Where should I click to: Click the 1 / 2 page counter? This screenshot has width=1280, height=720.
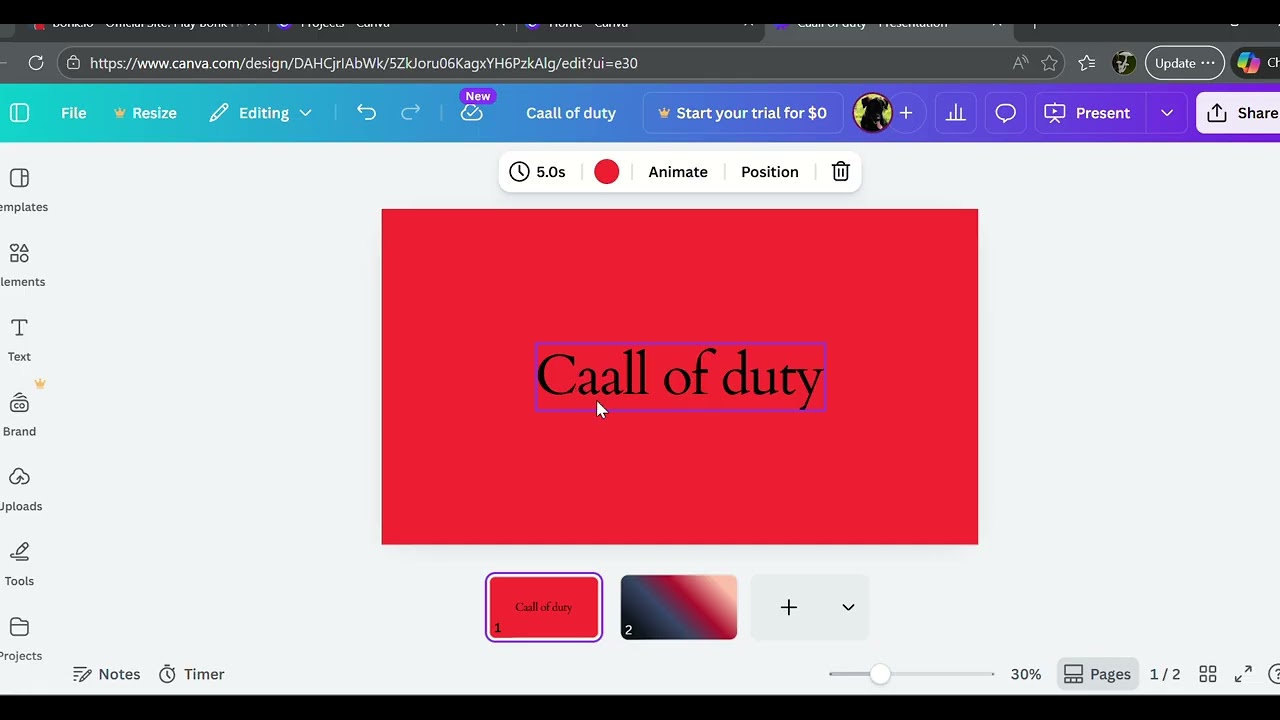point(1165,674)
